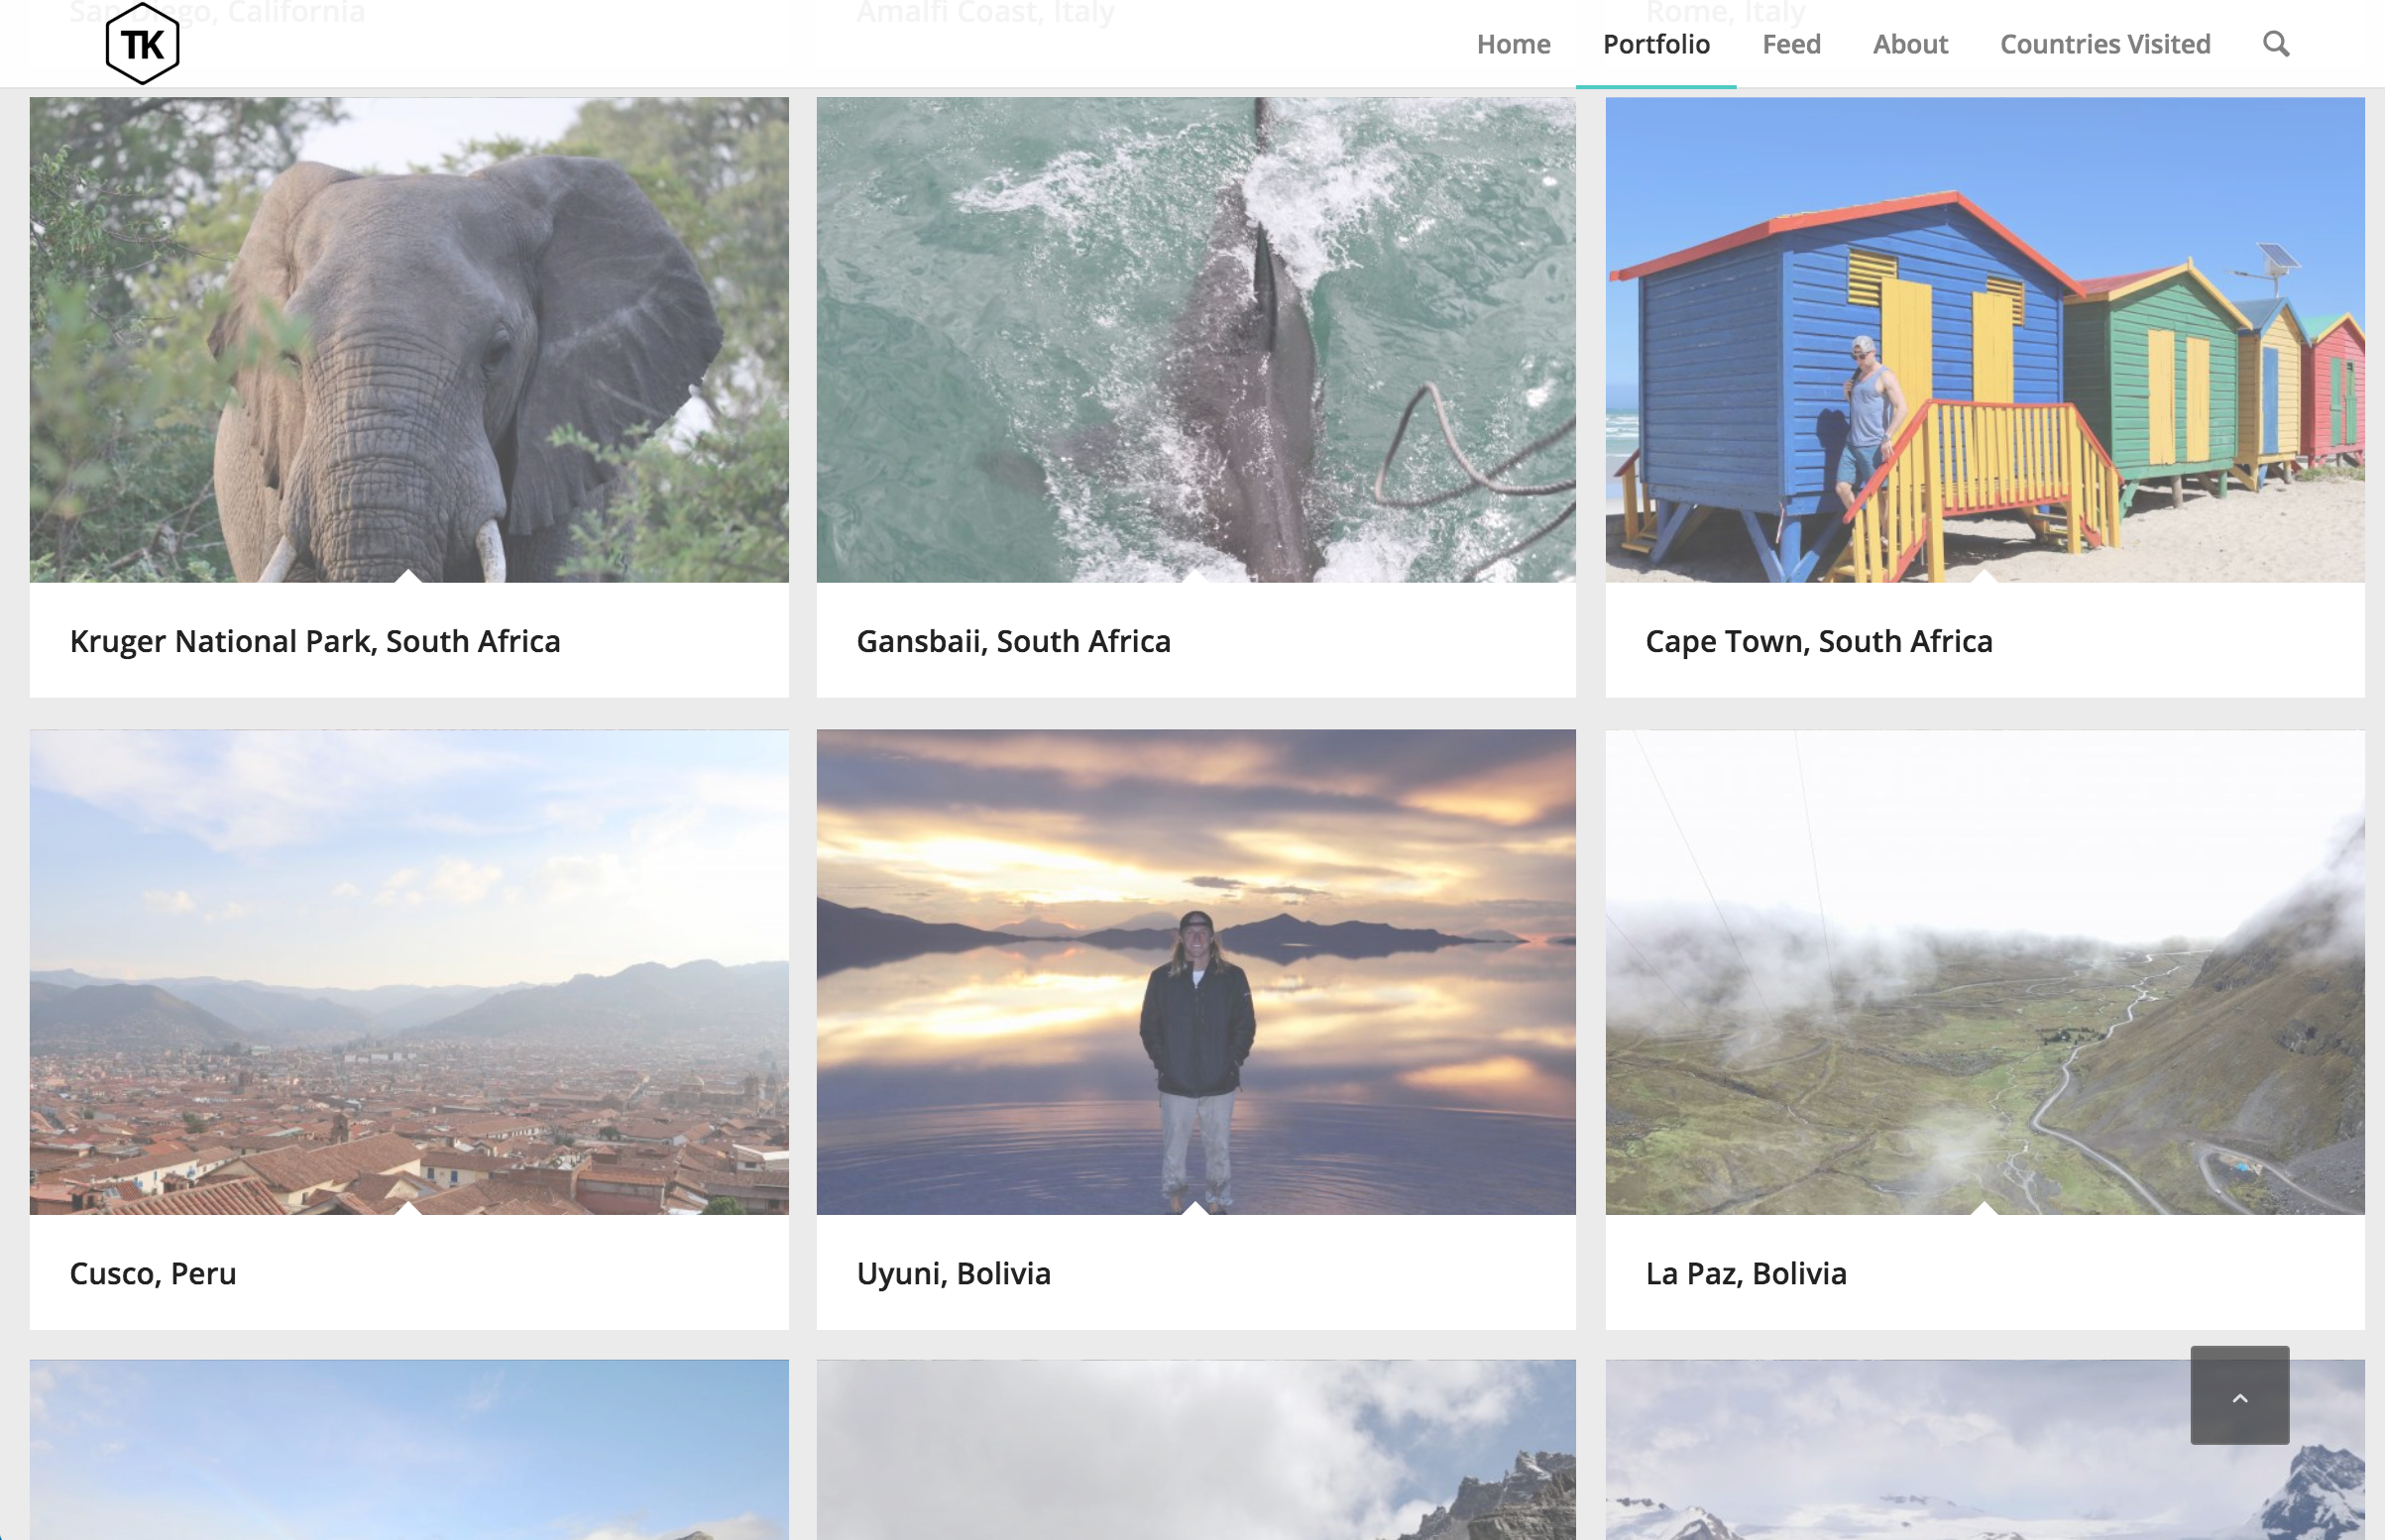Click the TK hexagon logo
Viewport: 2385px width, 1540px height.
142,44
